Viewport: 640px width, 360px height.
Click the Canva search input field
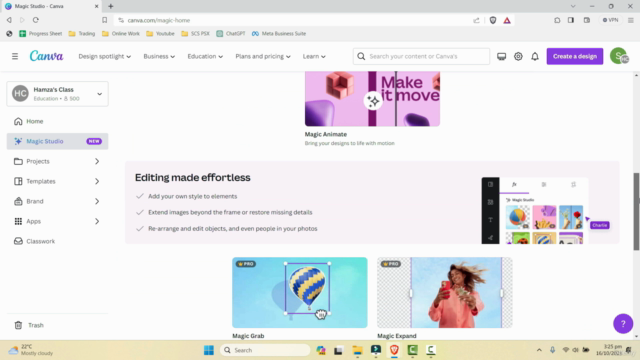click(421, 56)
